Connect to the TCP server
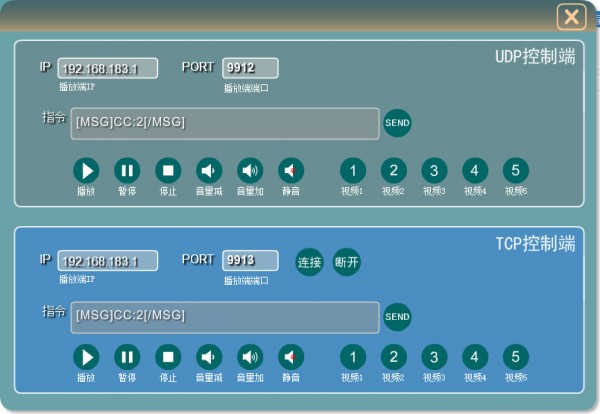600x414 pixels. point(309,262)
